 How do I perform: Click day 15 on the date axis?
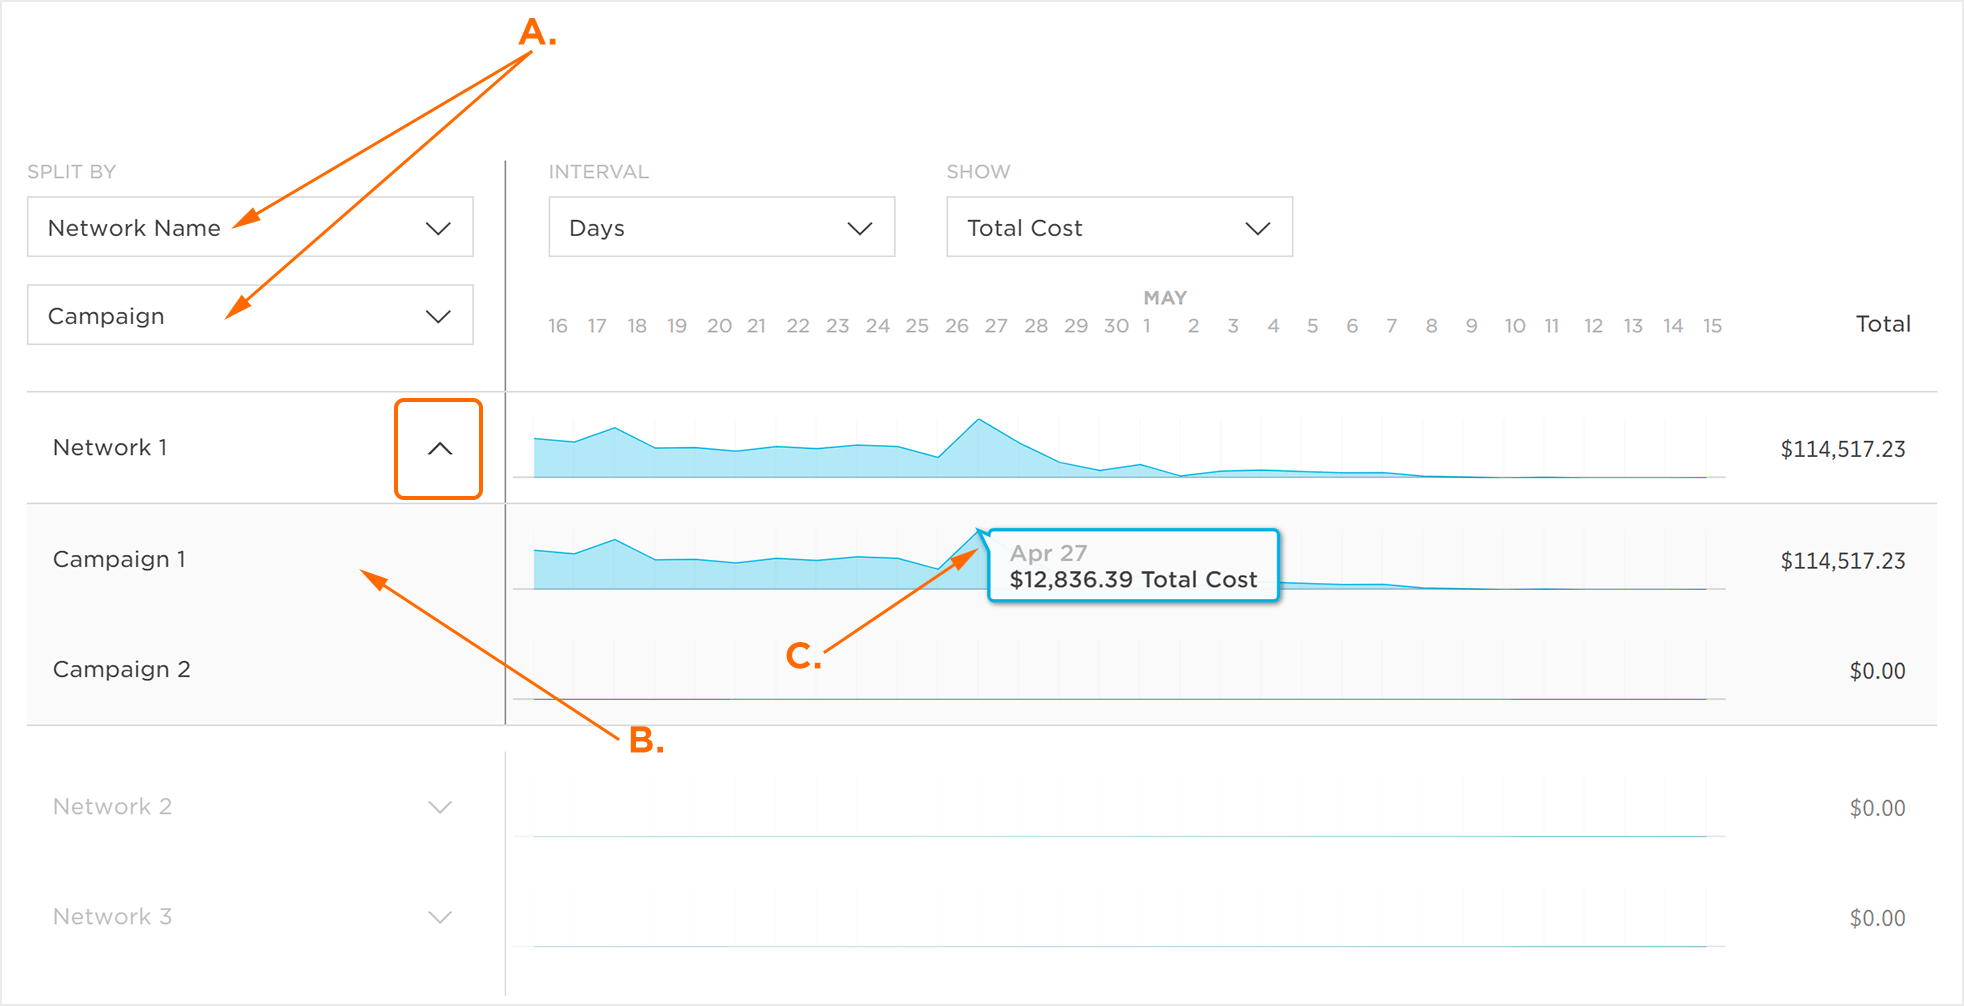click(1712, 326)
